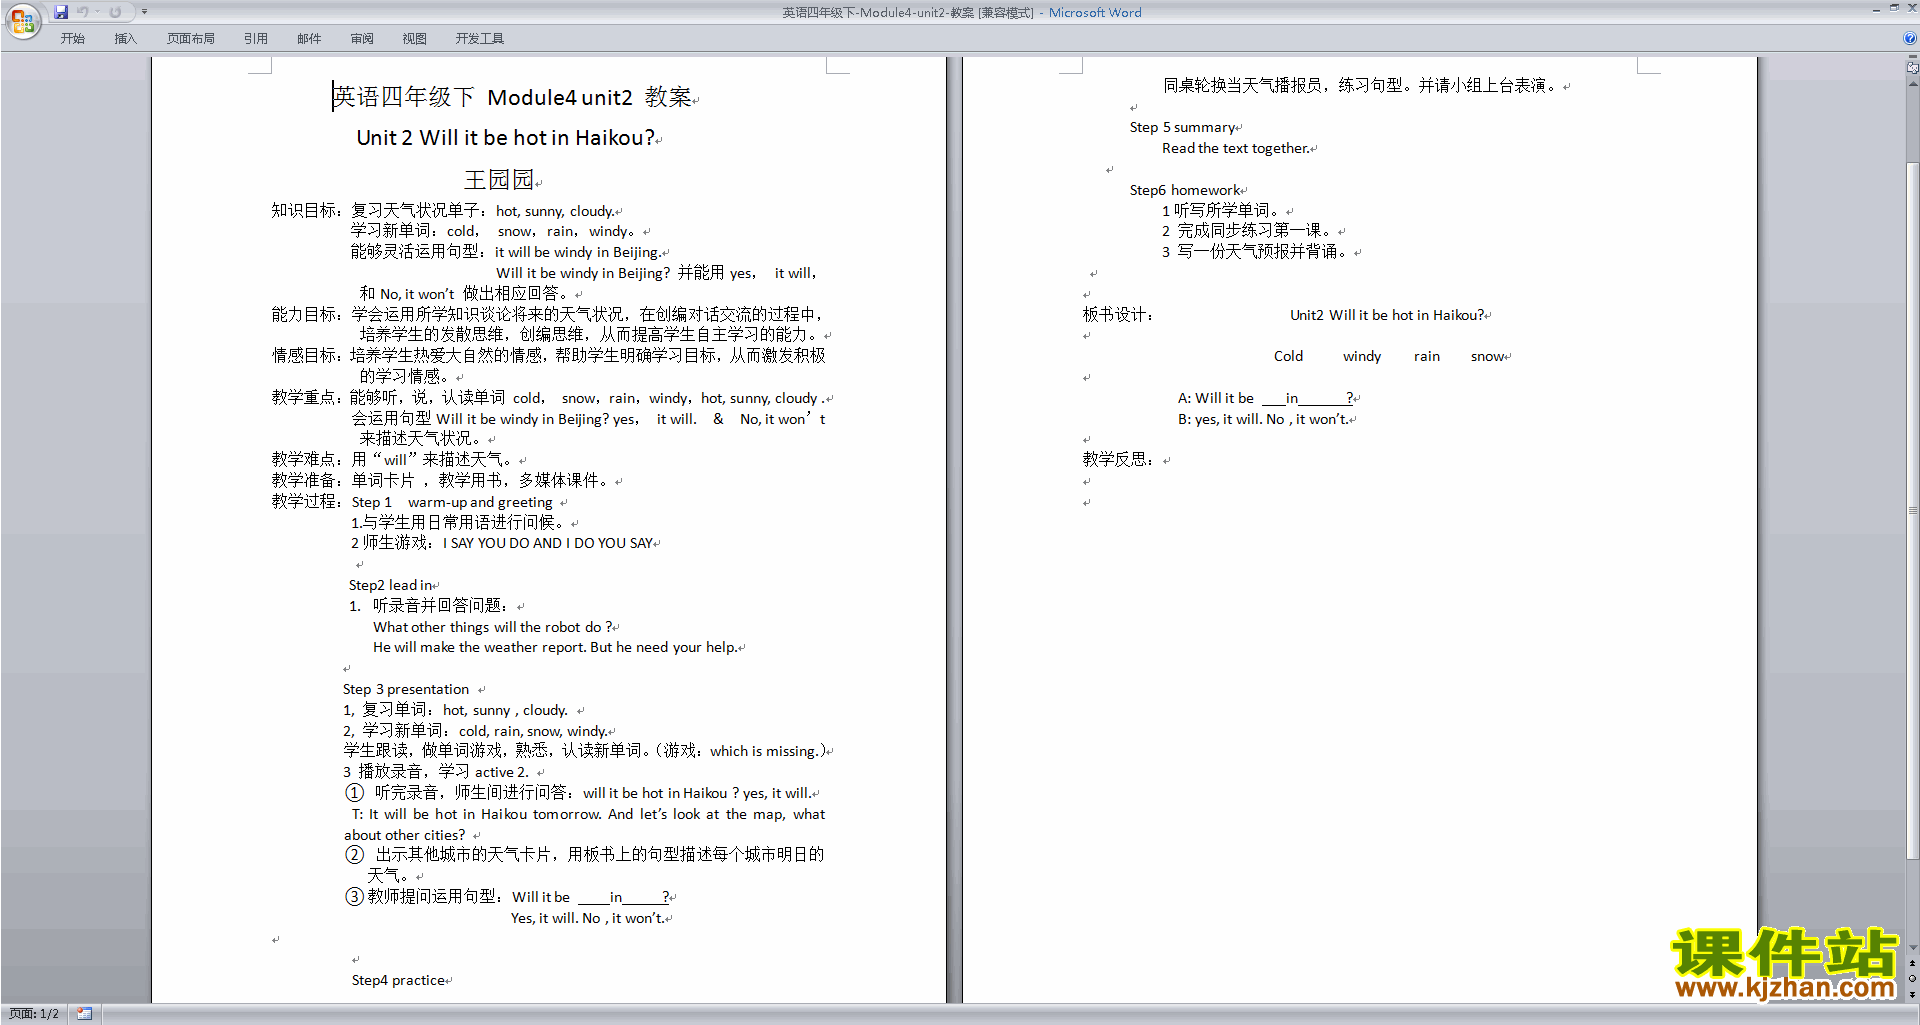Click the vertical scrollbar up arrow

[x=1912, y=84]
